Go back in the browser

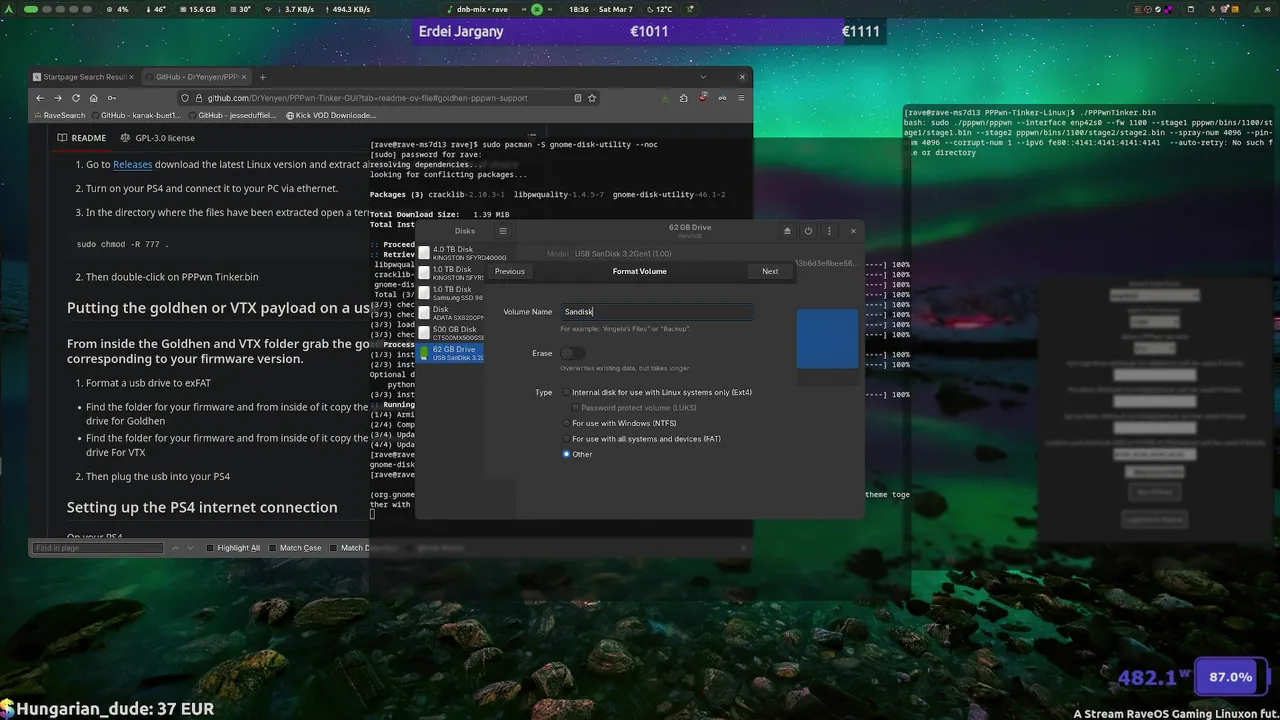click(40, 98)
